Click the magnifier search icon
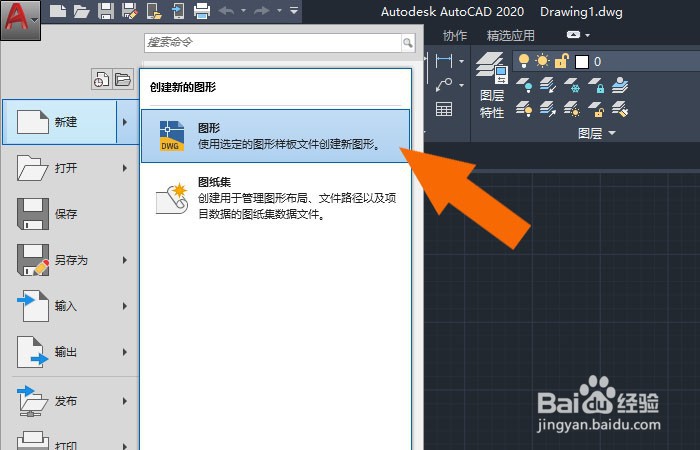Image resolution: width=700 pixels, height=450 pixels. coord(408,43)
